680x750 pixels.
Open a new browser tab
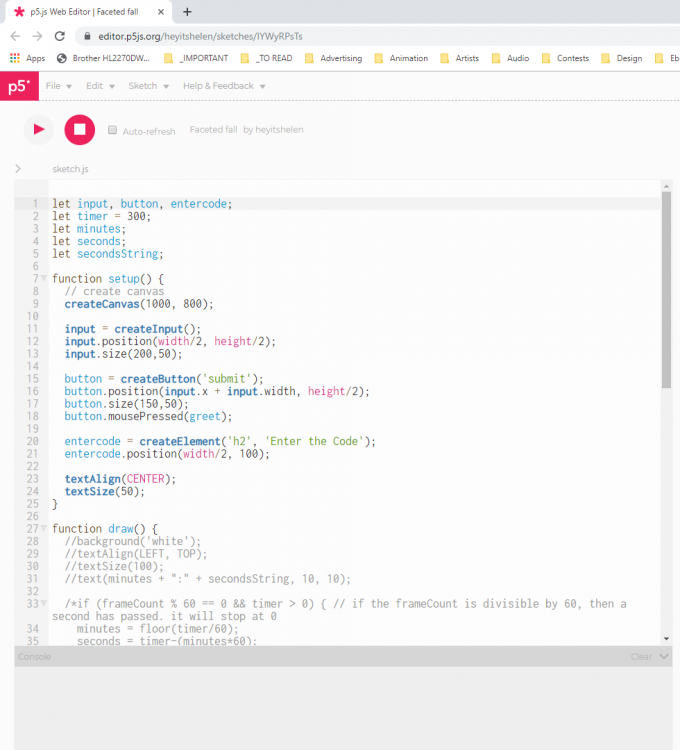click(x=187, y=11)
